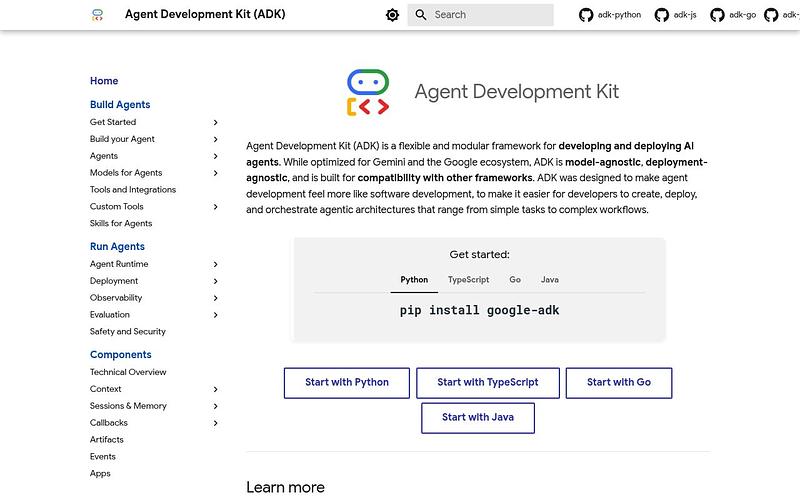This screenshot has height=500, width=800.
Task: Expand the Agent Runtime chevron
Action: pos(215,264)
